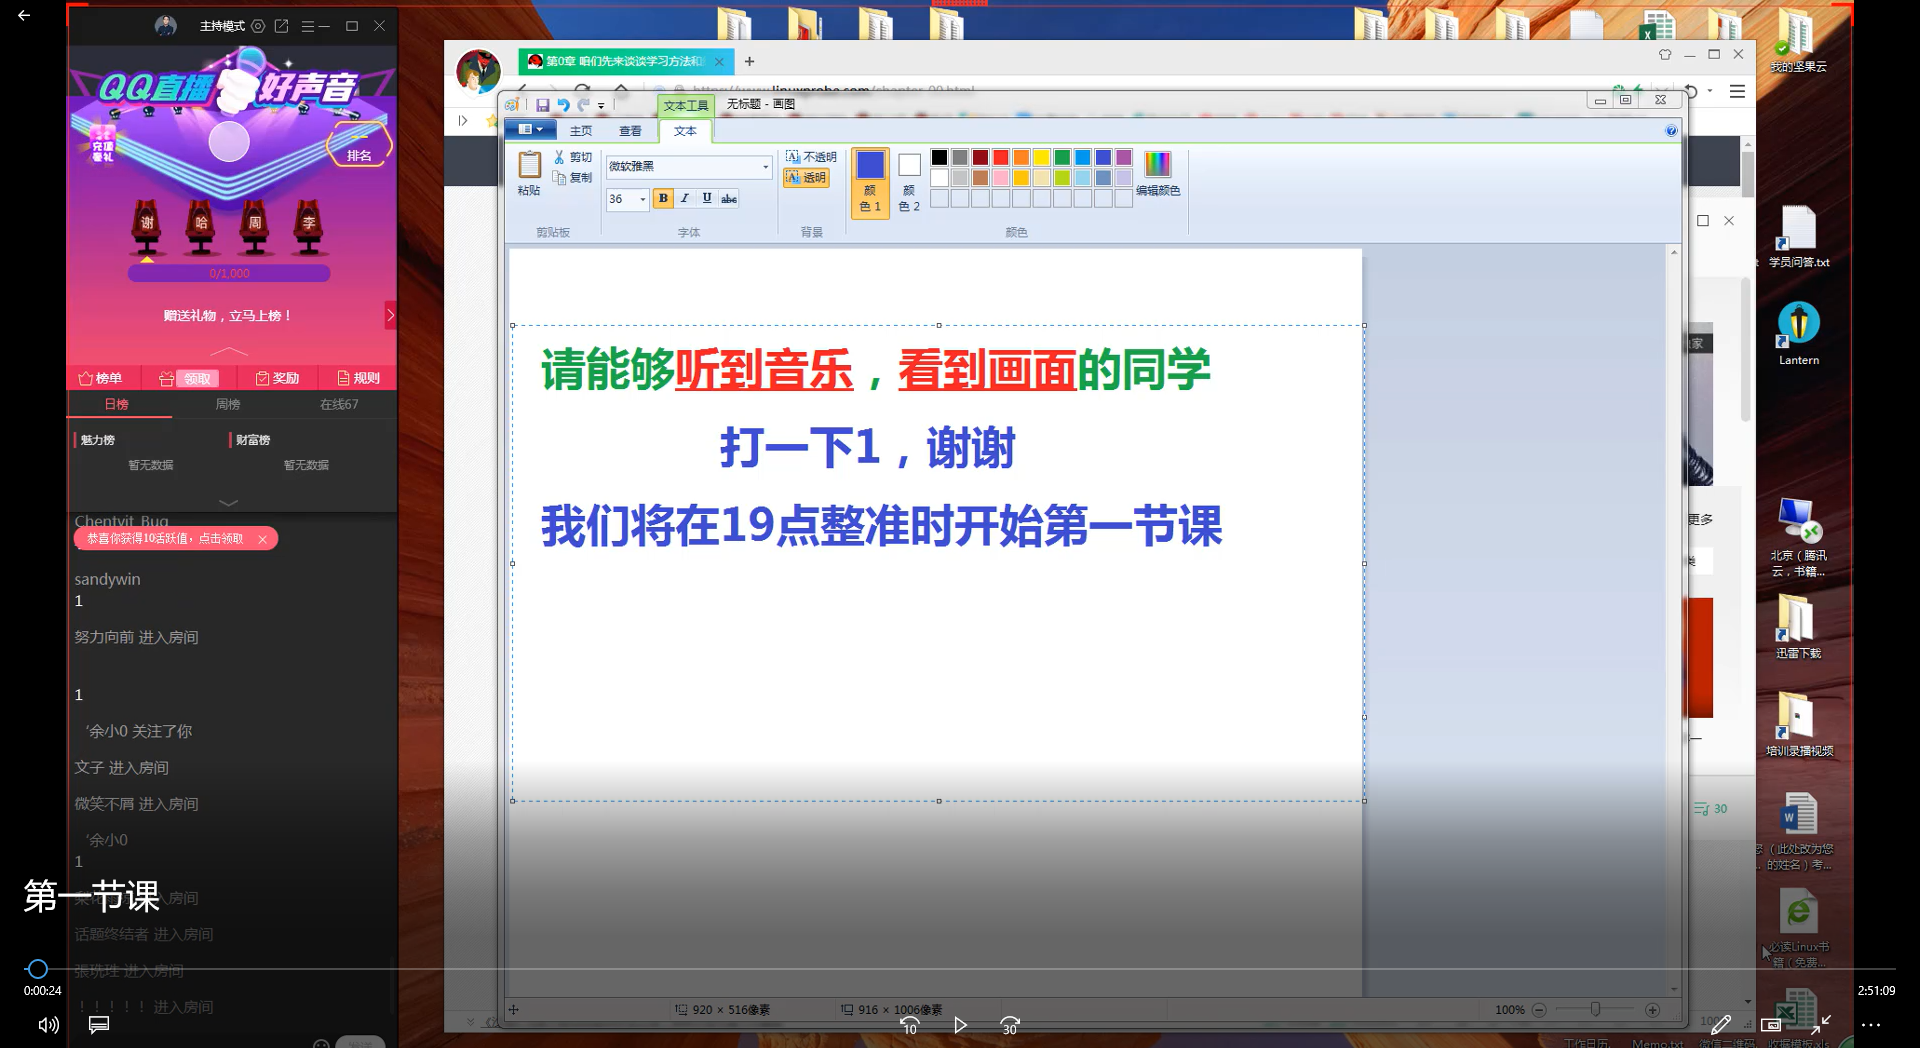Click the Paint zoom-out minus button
1920x1048 pixels.
pyautogui.click(x=1539, y=1010)
